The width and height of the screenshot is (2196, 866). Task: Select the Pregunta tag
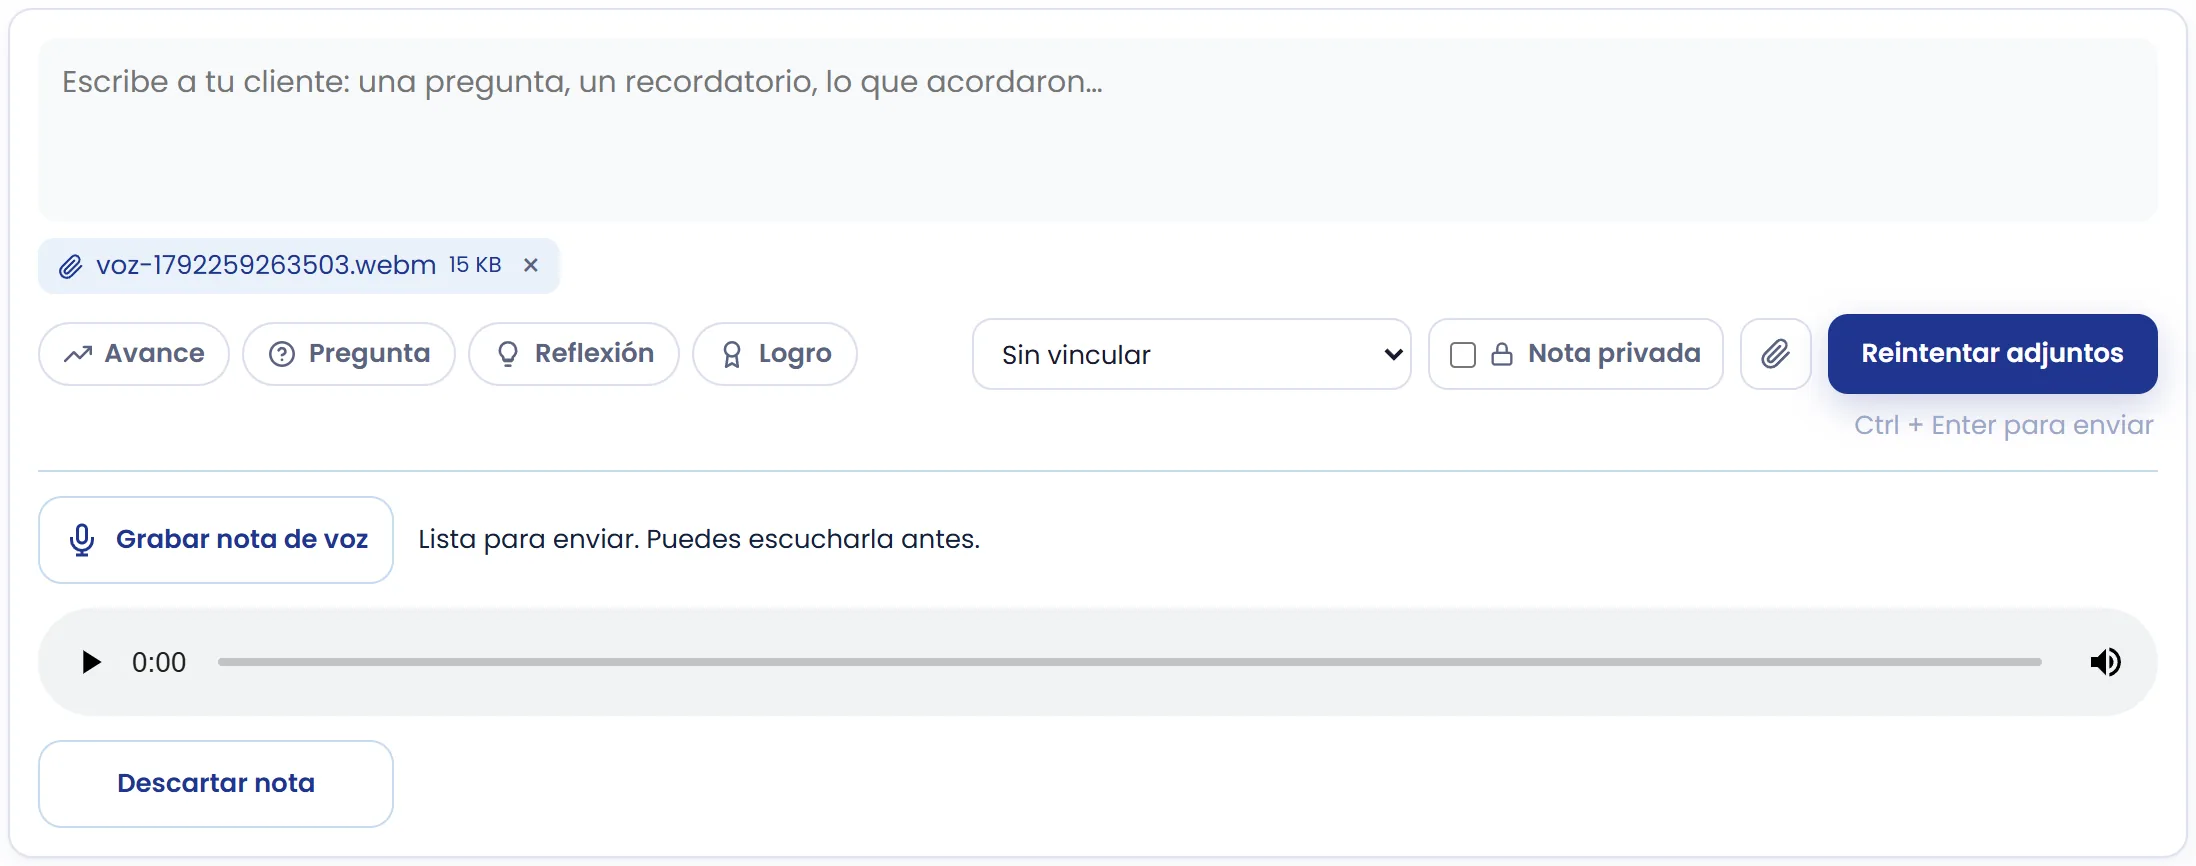click(x=349, y=354)
